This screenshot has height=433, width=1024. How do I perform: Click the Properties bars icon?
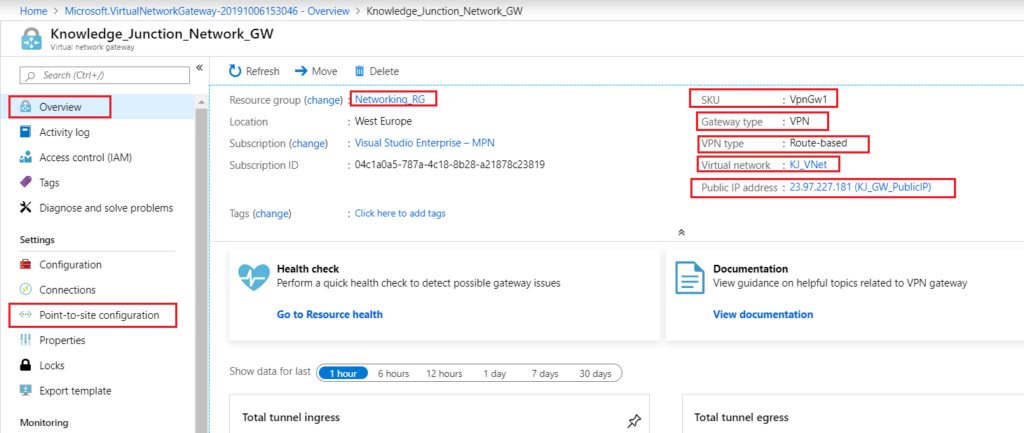pos(25,340)
